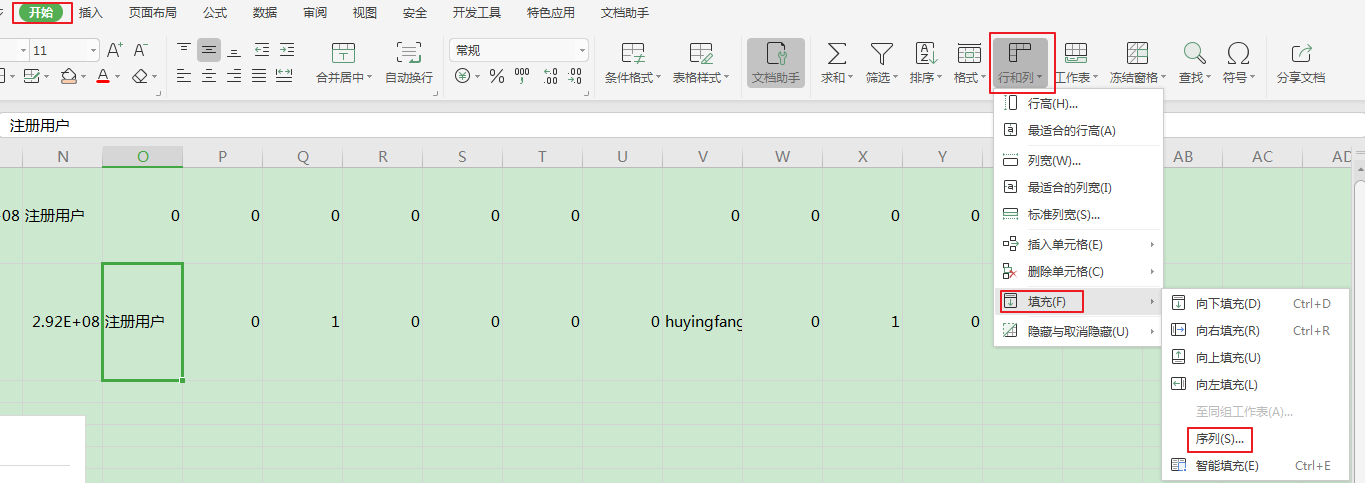Toggle middle vertical alignment button
The height and width of the screenshot is (483, 1365).
tap(209, 50)
